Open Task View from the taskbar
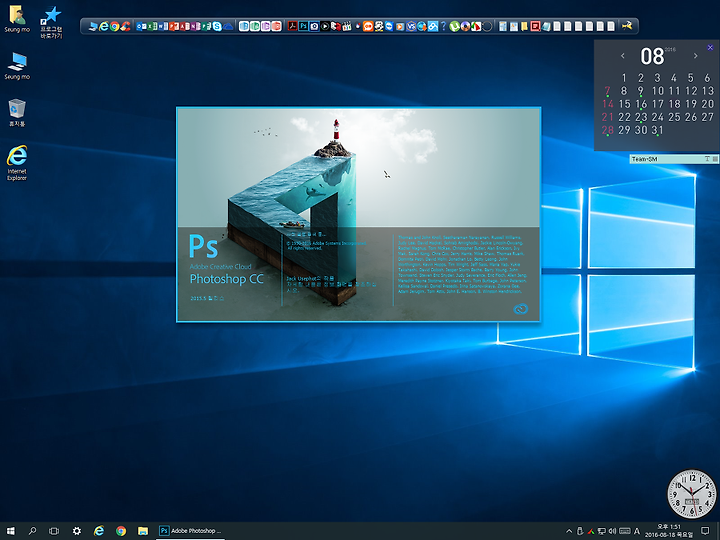The height and width of the screenshot is (540, 720). pos(54,531)
